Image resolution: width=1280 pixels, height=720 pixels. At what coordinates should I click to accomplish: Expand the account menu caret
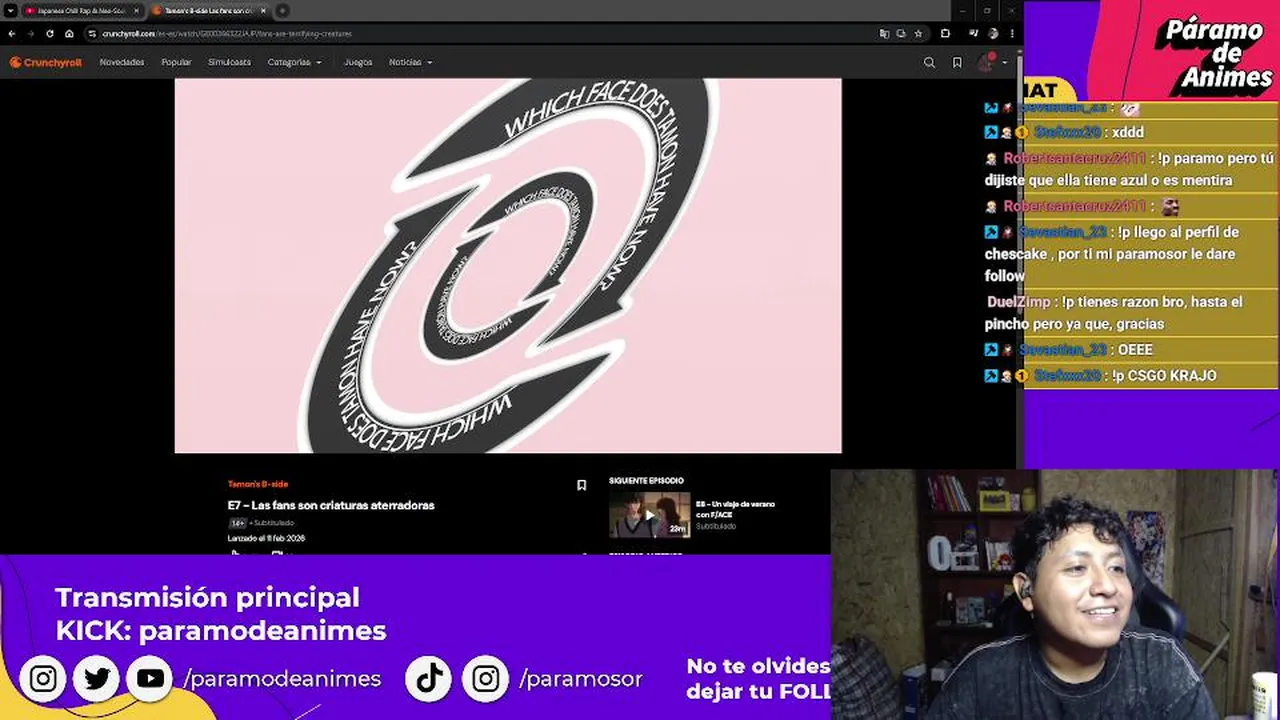(1004, 62)
